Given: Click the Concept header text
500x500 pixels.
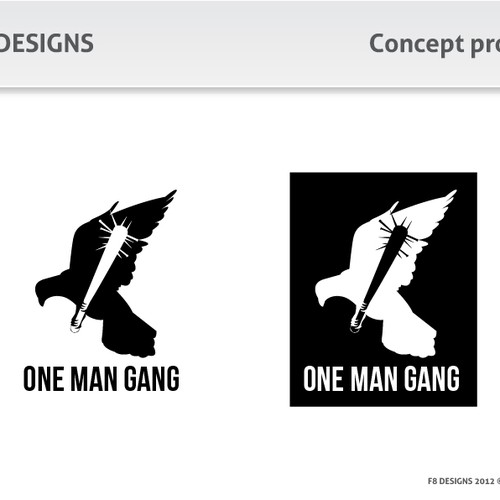Looking at the screenshot, I should pyautogui.click(x=417, y=44).
